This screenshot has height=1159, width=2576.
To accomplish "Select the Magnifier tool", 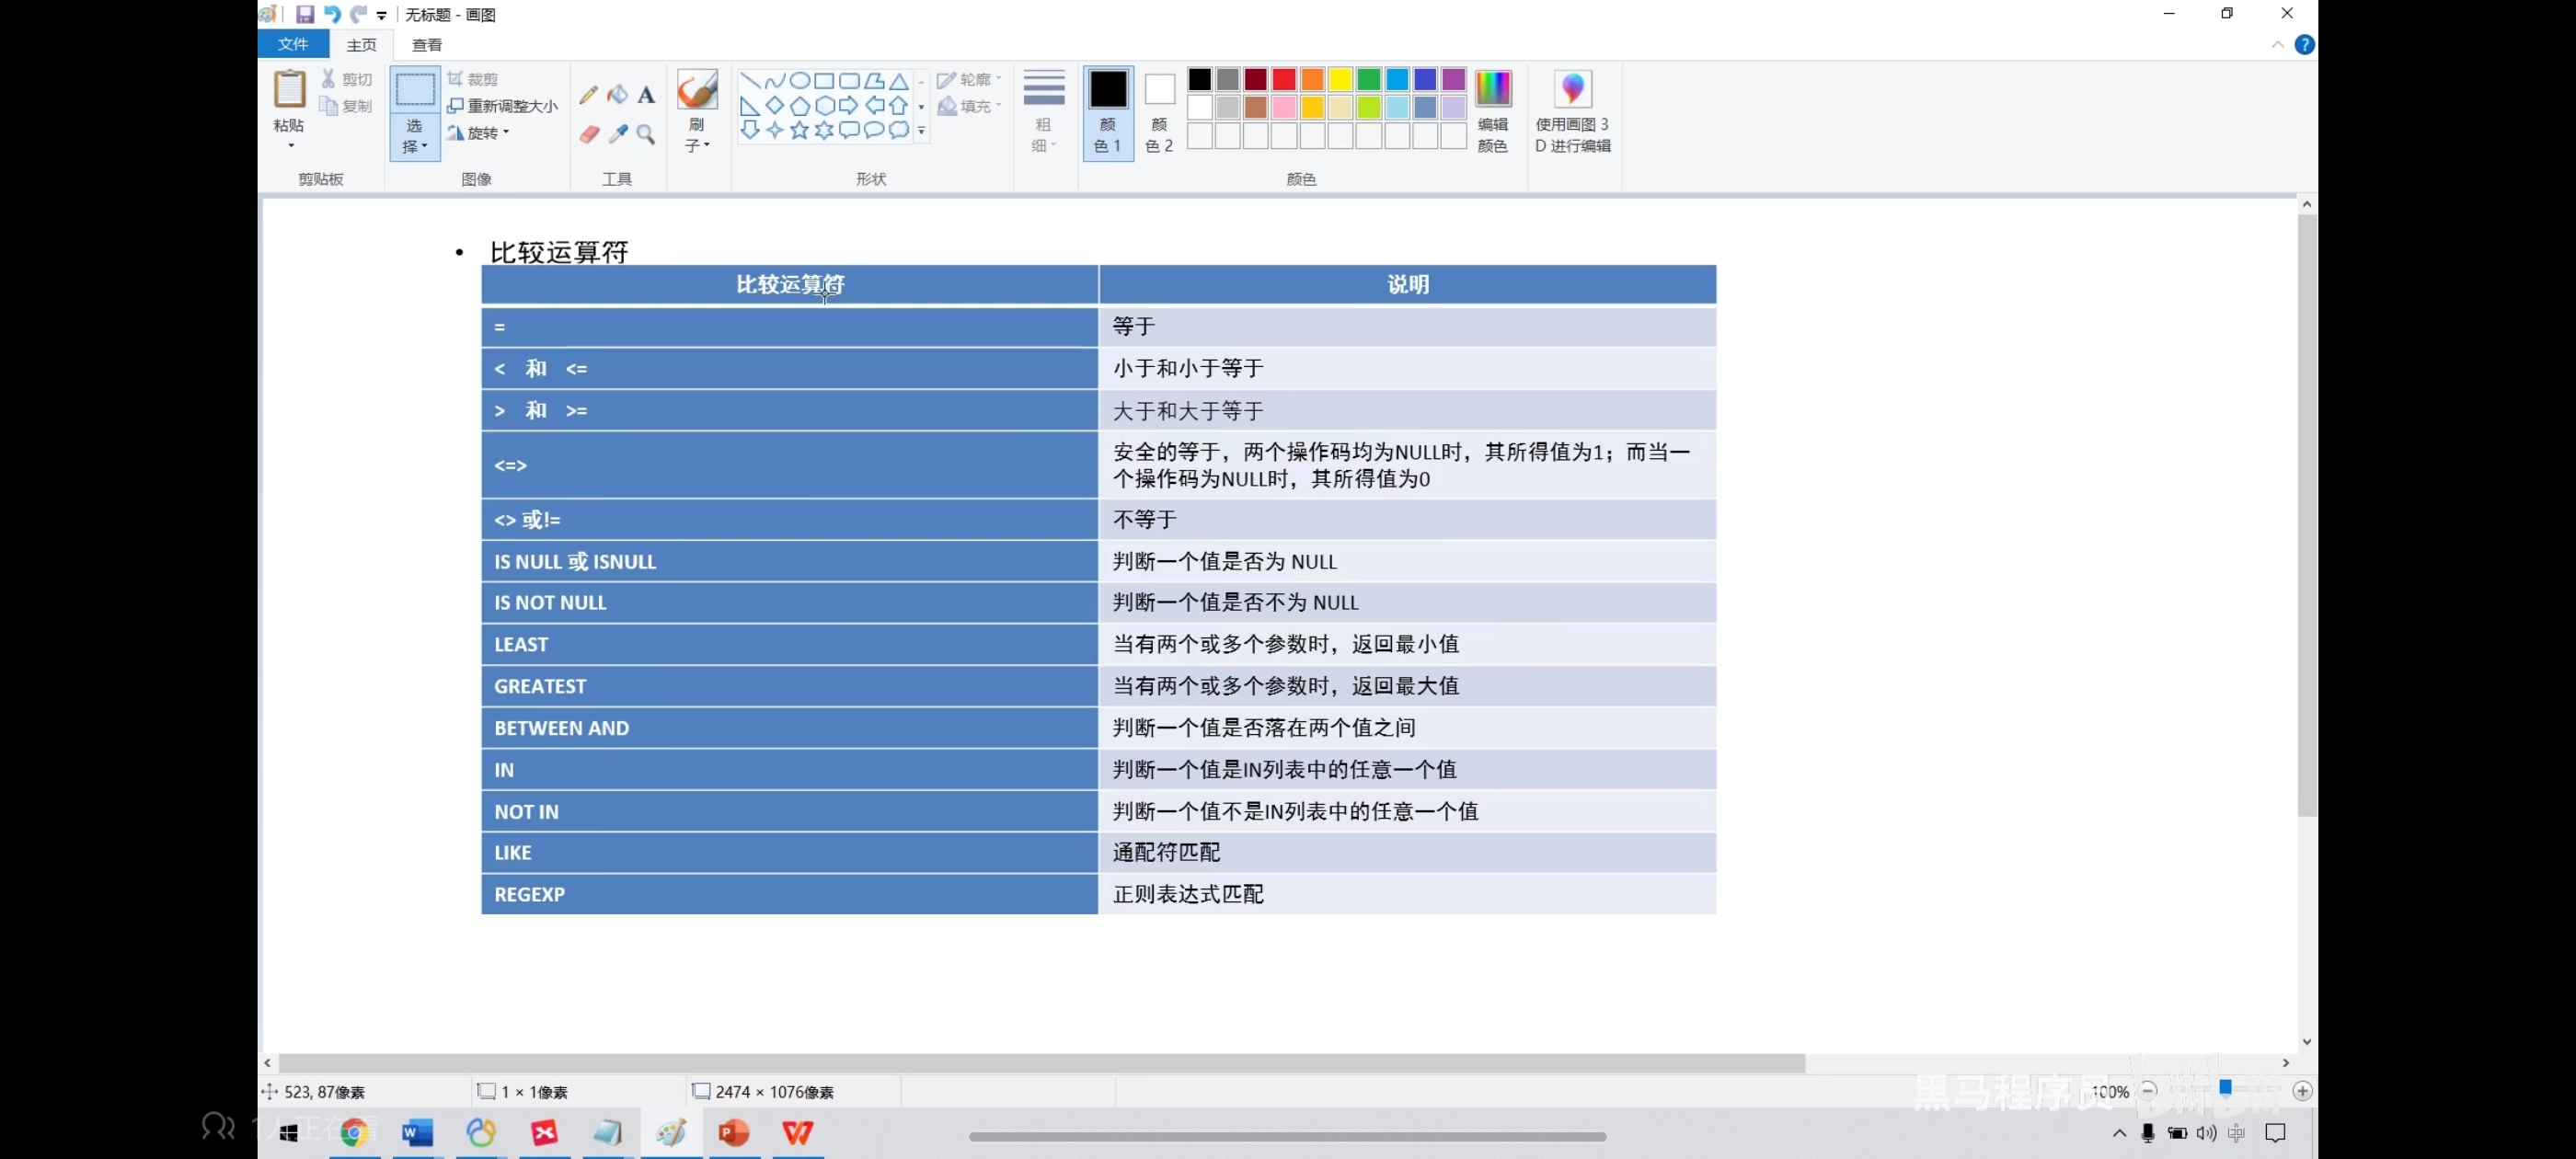I will point(646,134).
